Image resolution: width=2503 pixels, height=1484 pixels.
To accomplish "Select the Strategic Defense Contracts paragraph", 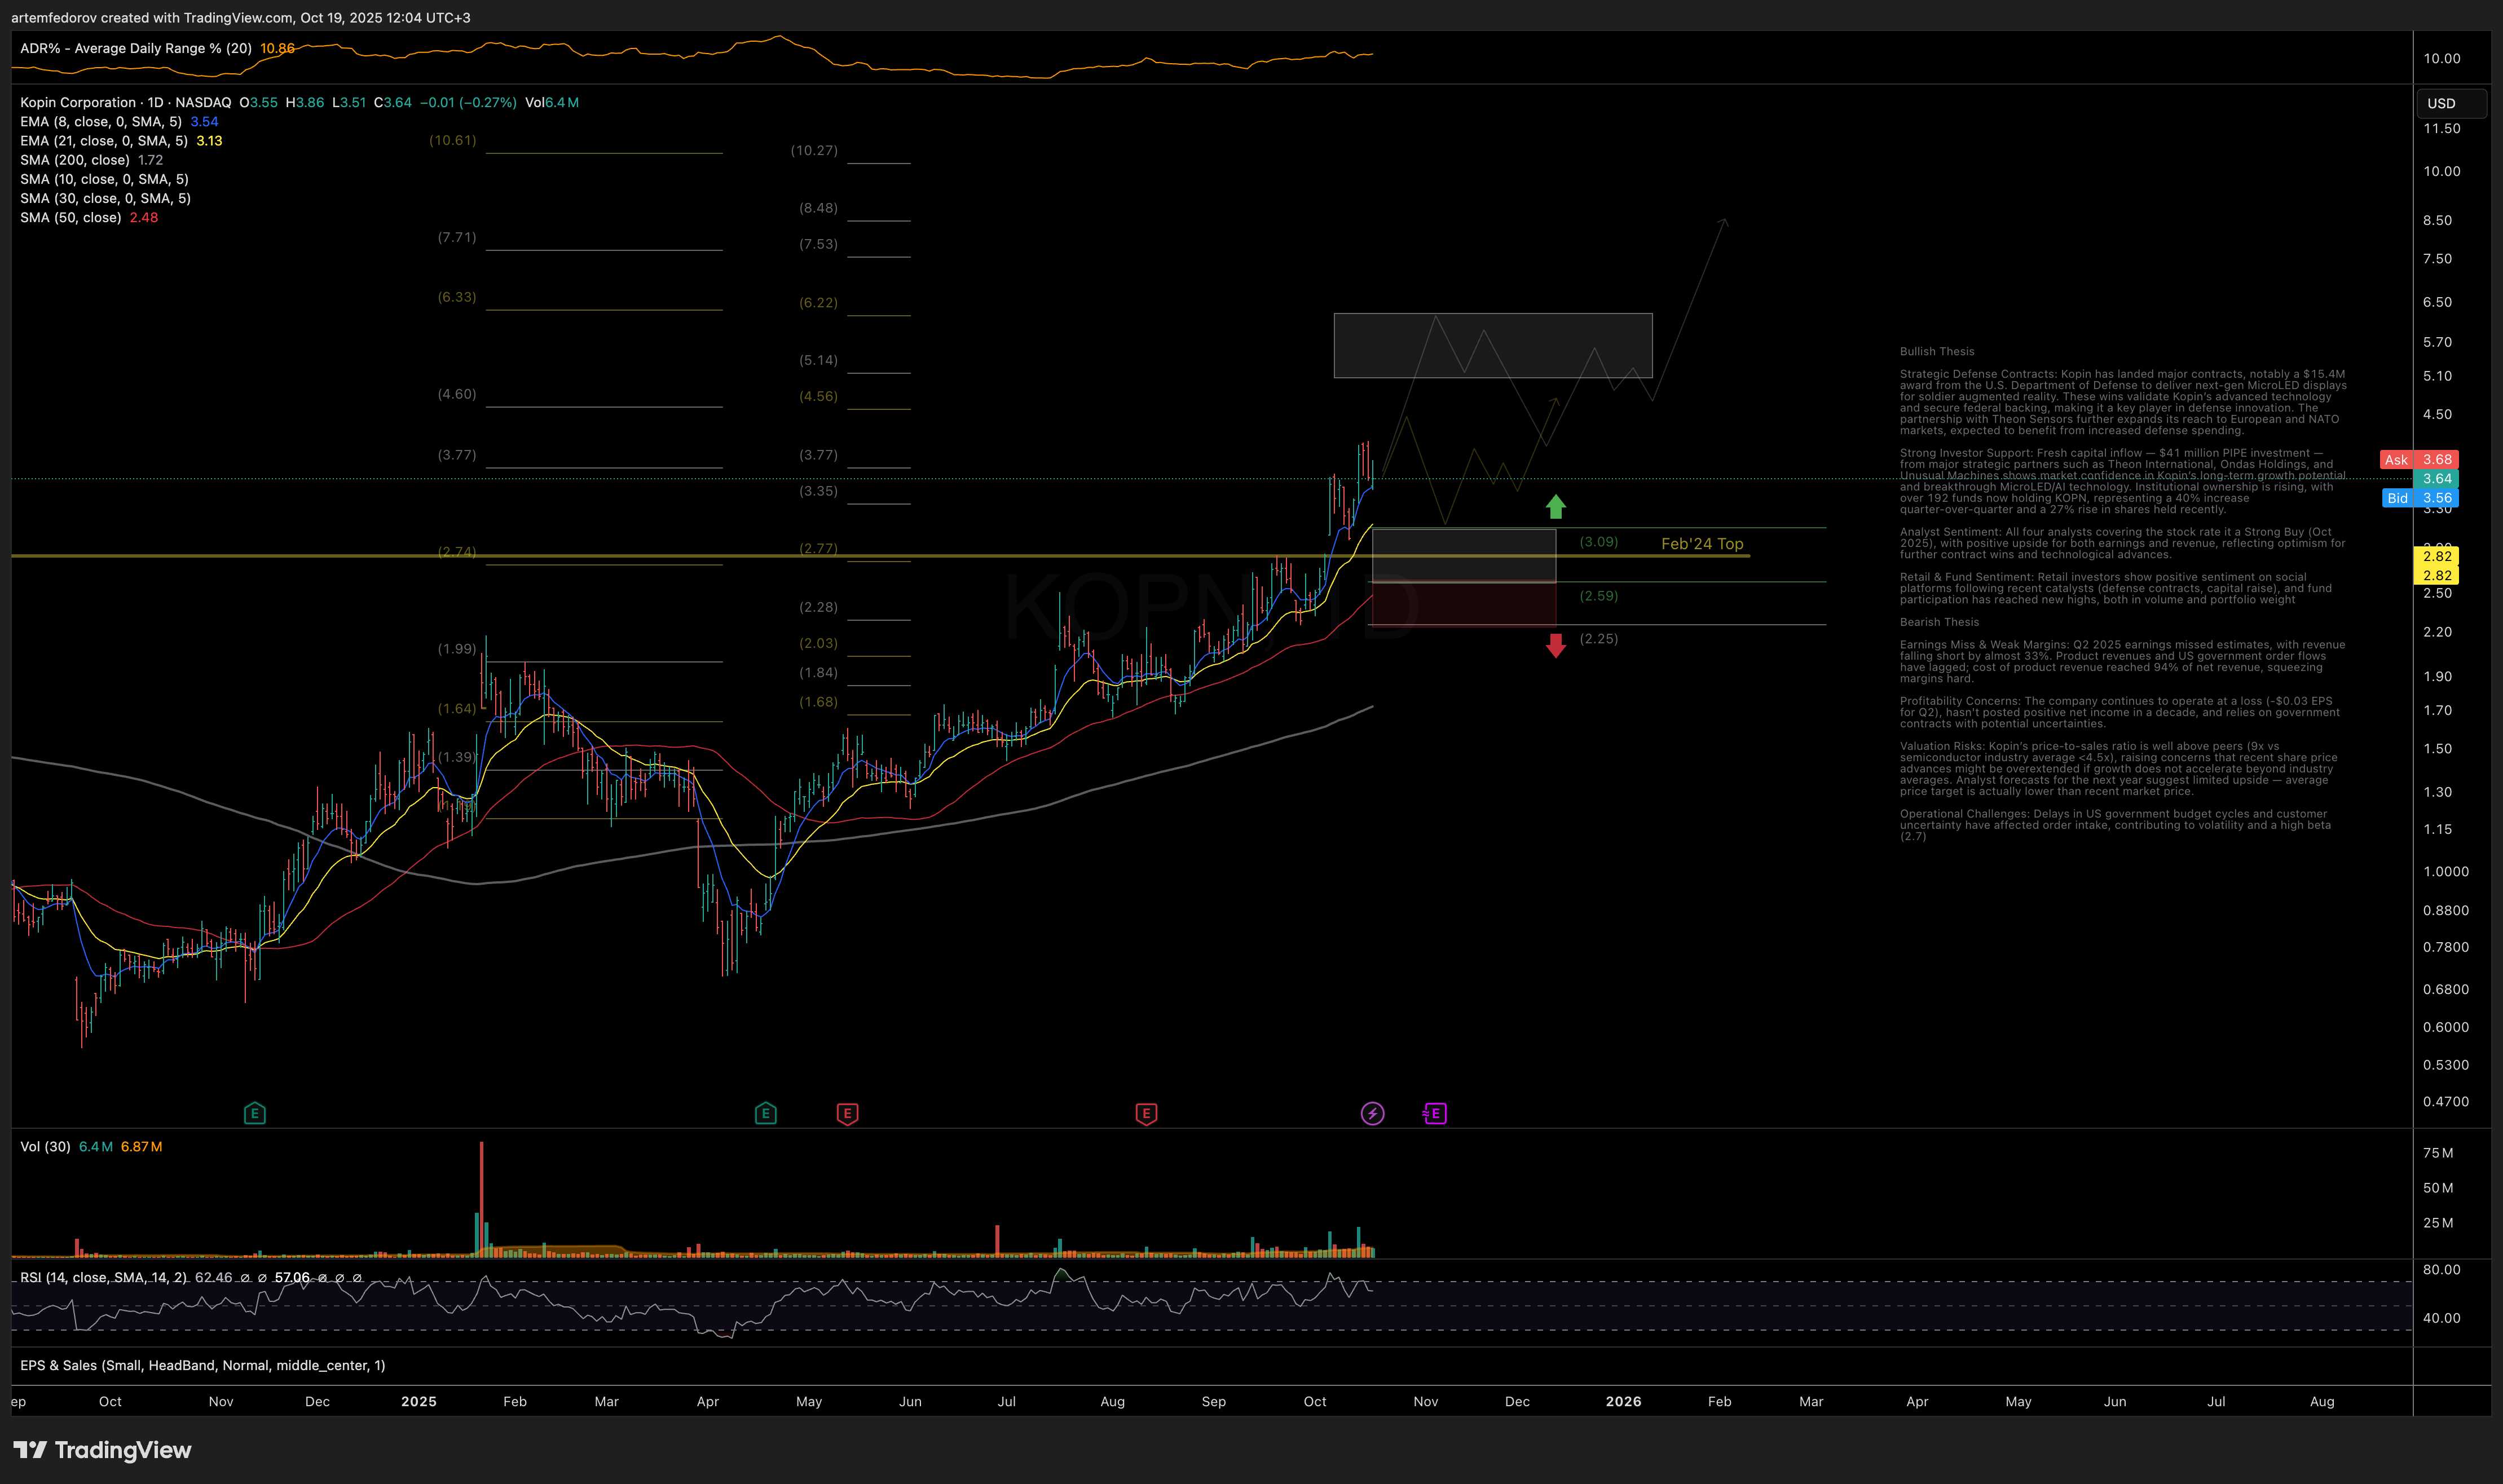I will point(2123,402).
